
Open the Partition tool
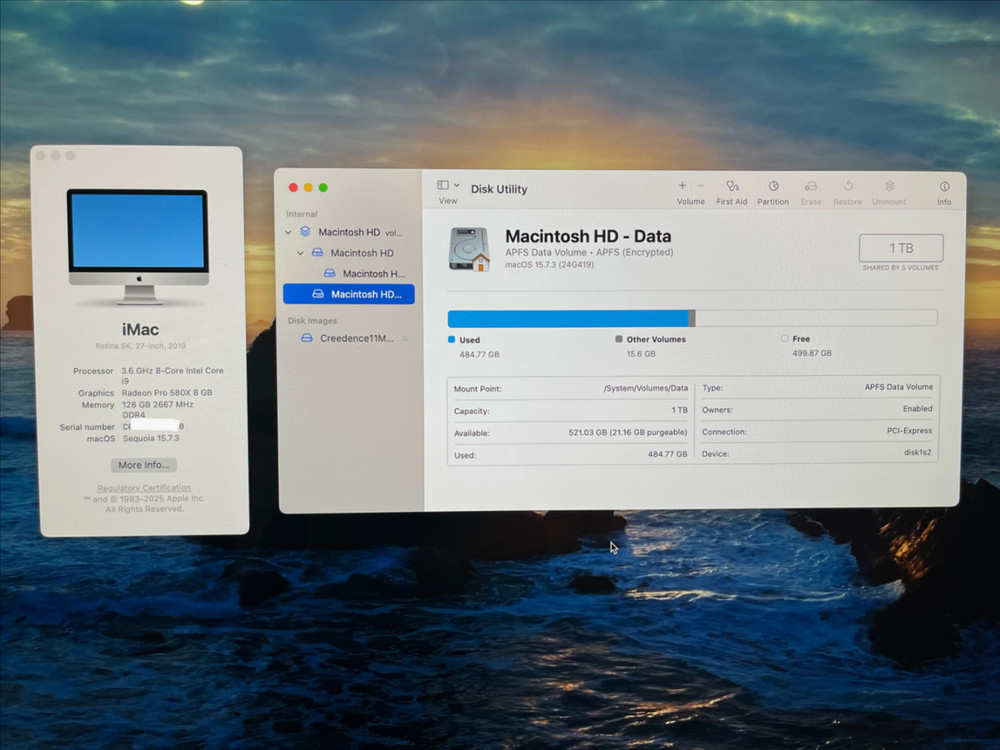pyautogui.click(x=773, y=187)
